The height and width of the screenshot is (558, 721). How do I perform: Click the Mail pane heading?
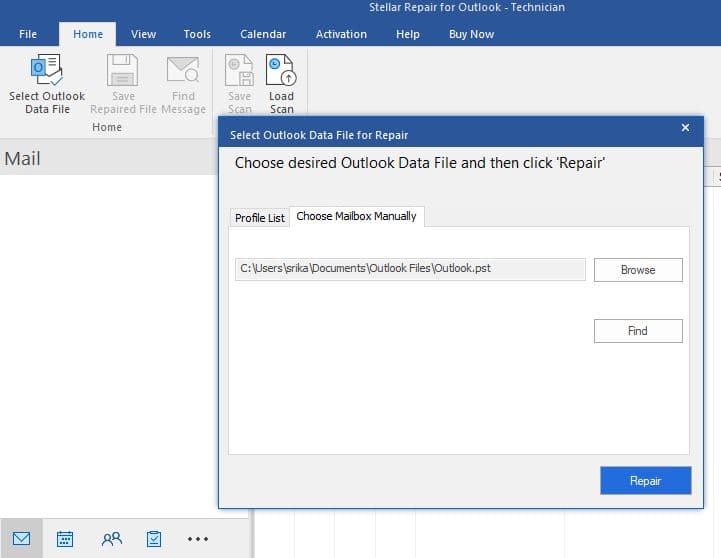(x=23, y=159)
